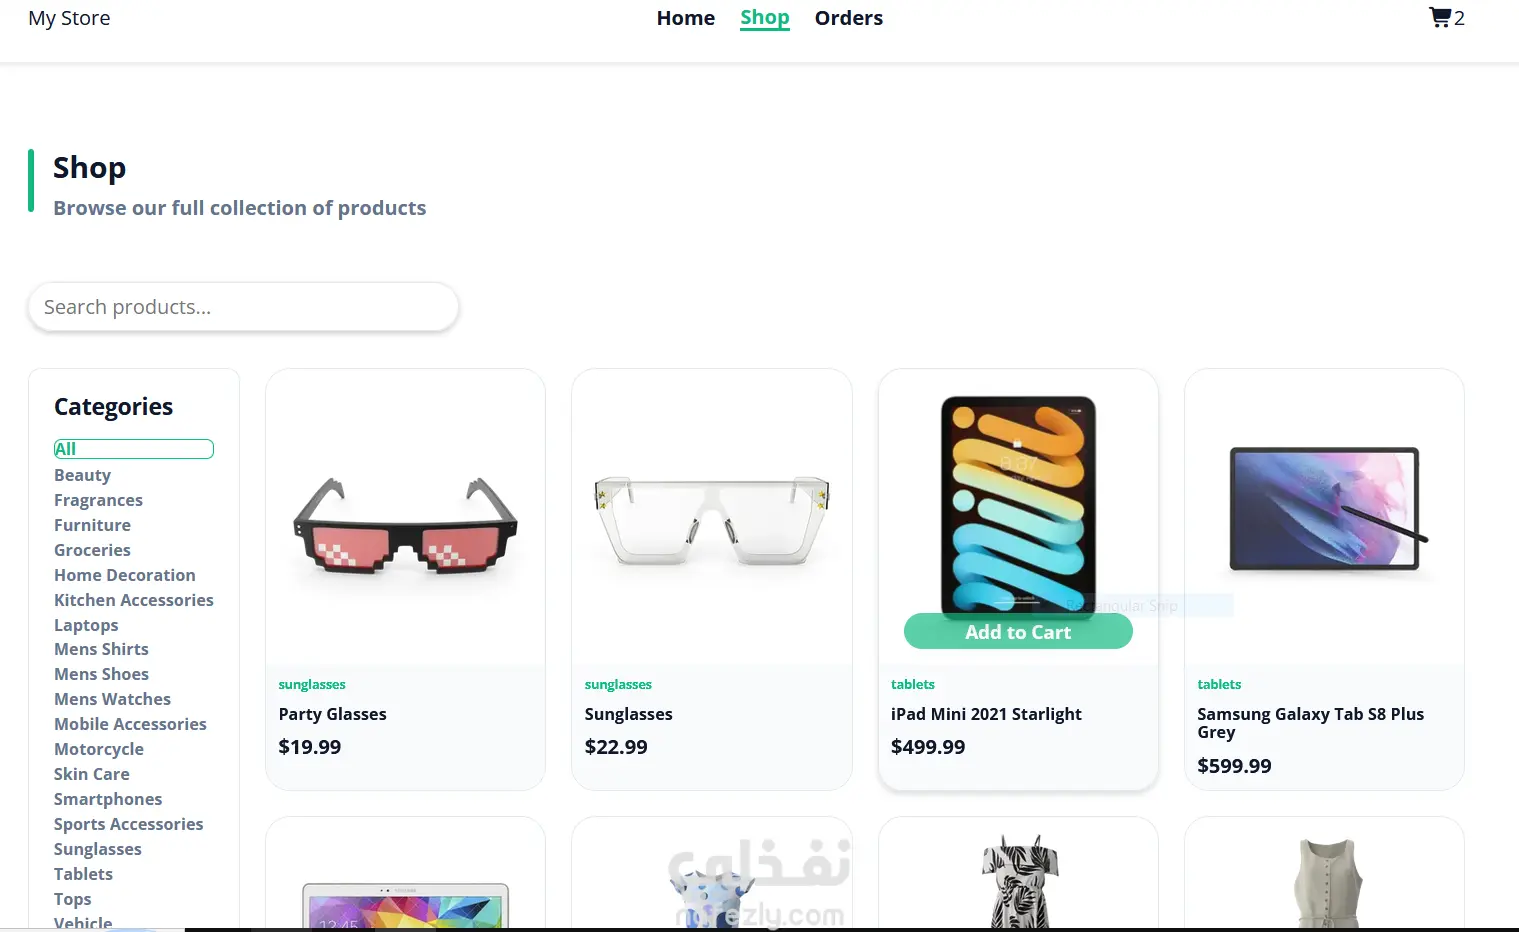Filter by Beauty category

(x=82, y=475)
